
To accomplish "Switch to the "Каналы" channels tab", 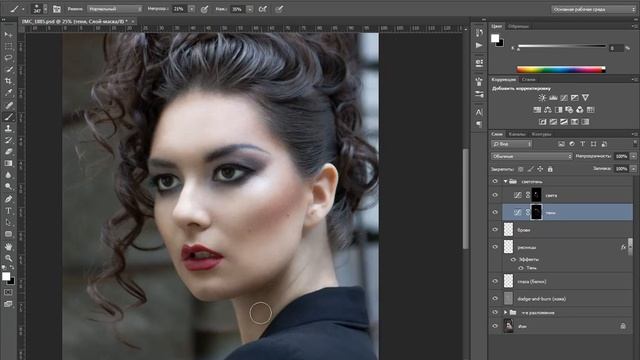I will (x=517, y=134).
